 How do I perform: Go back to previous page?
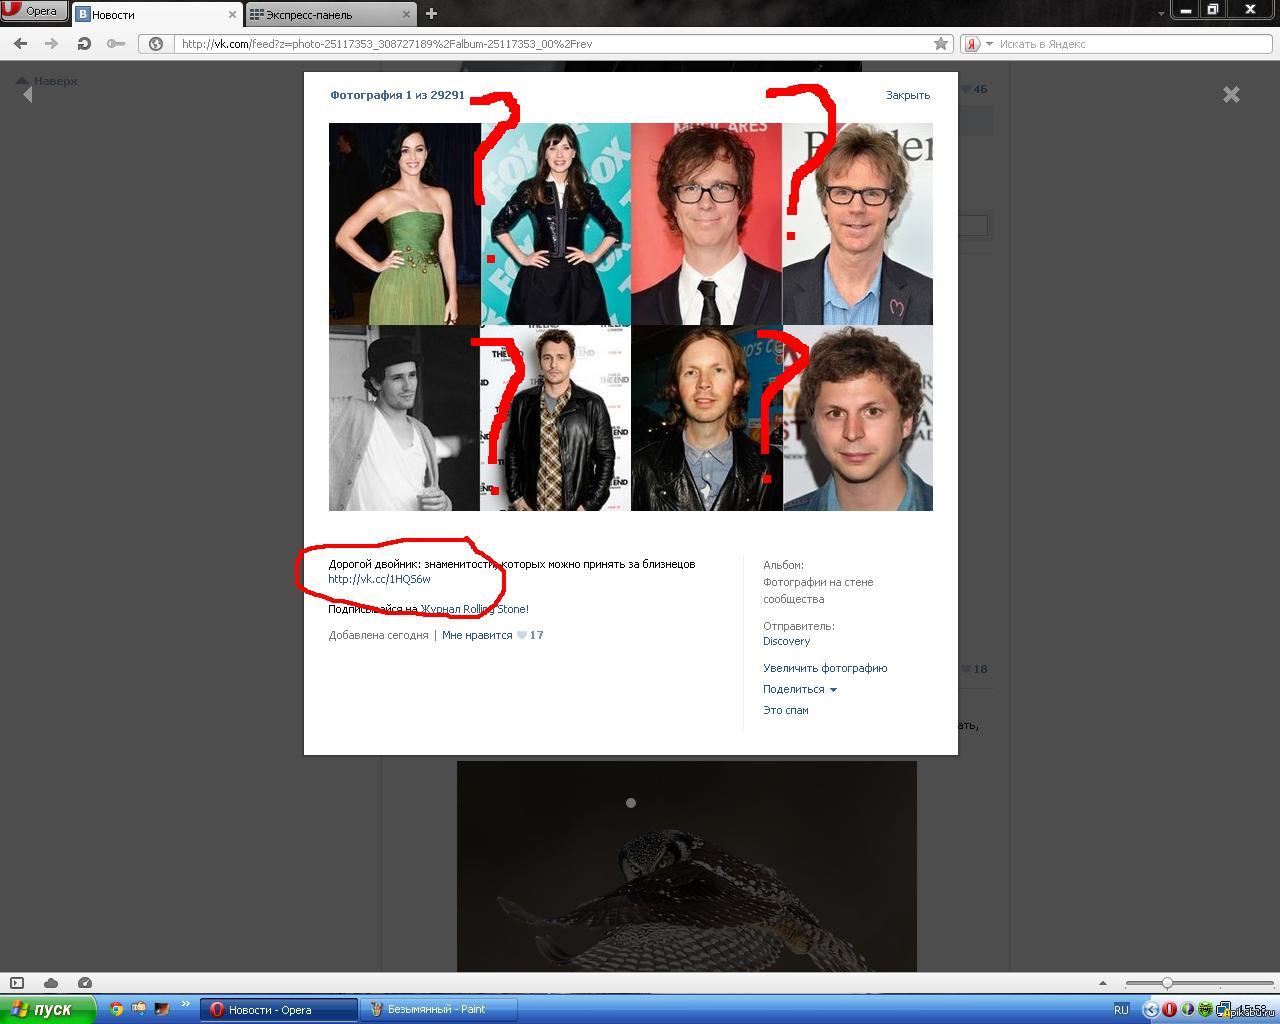tap(20, 44)
